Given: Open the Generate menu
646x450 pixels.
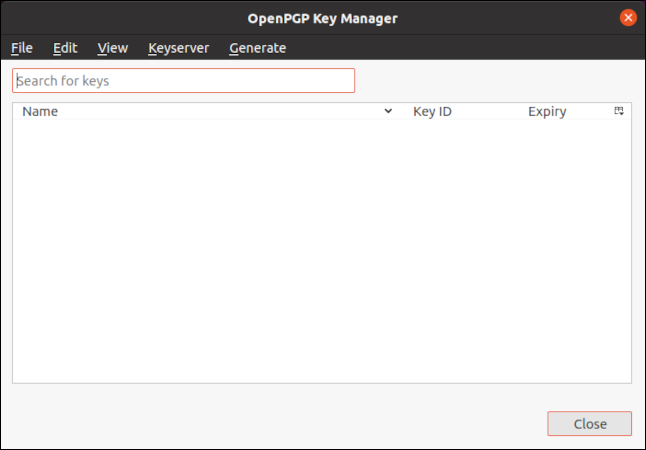Looking at the screenshot, I should click(x=257, y=48).
